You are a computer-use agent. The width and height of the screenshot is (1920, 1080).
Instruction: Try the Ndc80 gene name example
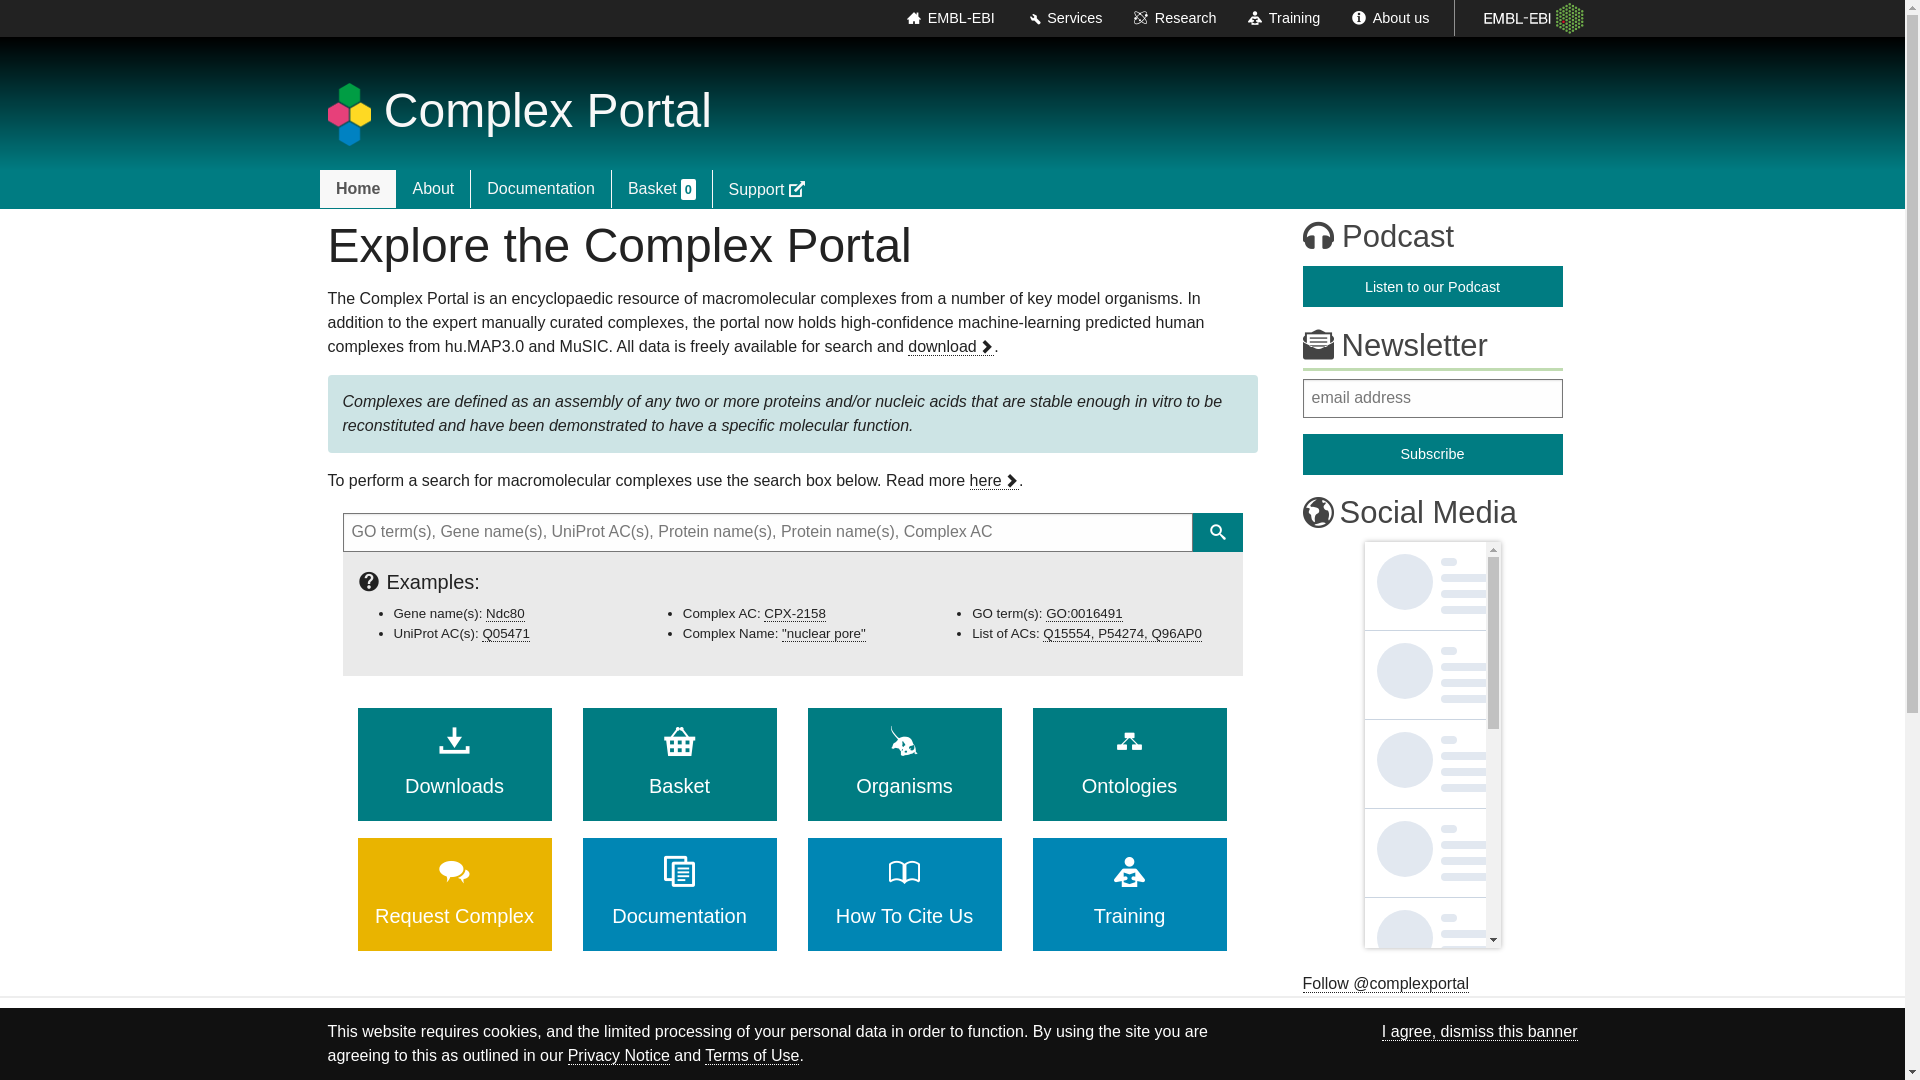click(505, 614)
